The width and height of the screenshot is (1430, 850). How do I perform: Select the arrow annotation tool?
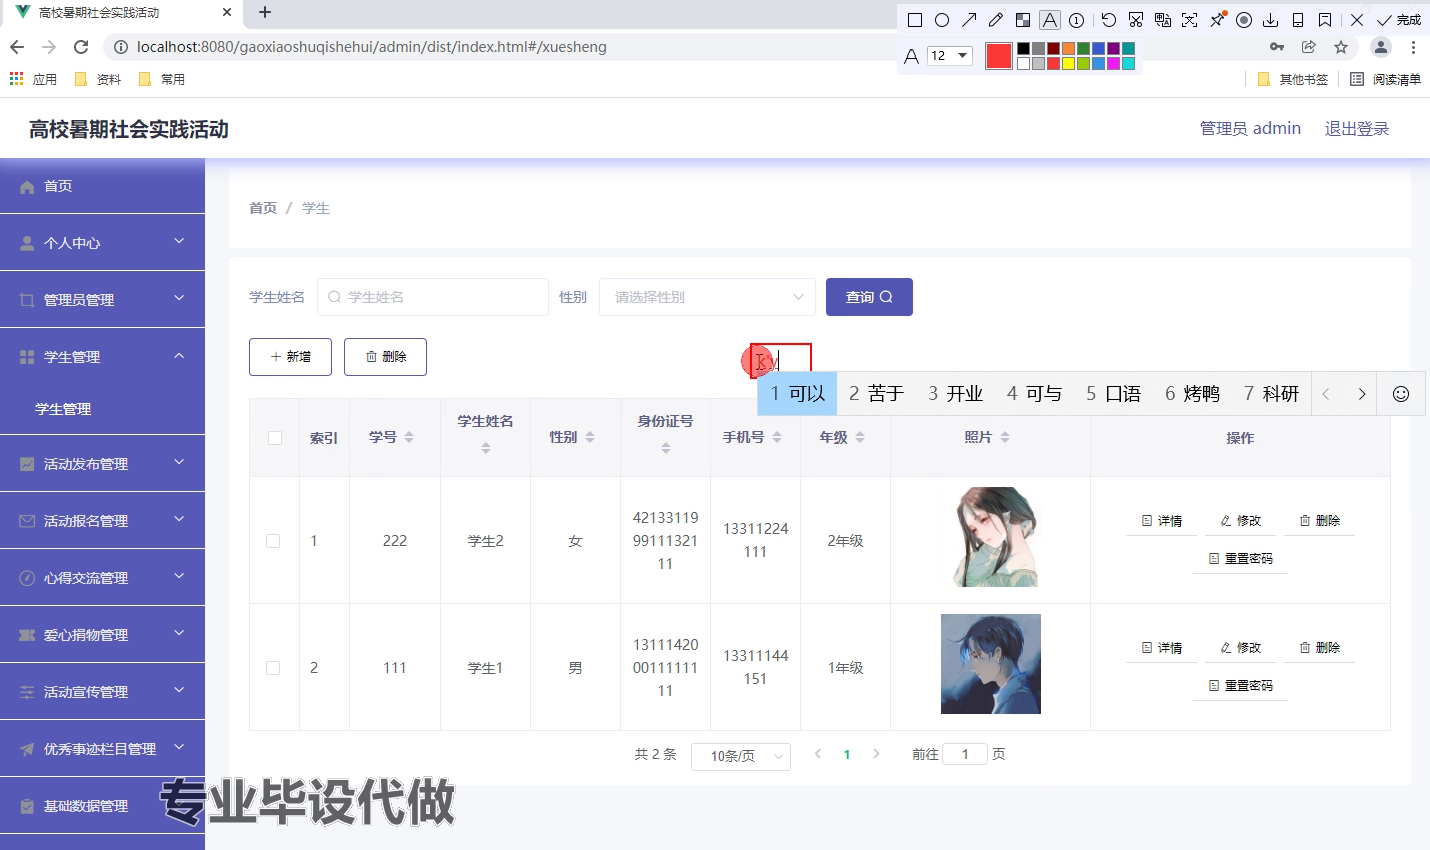click(969, 20)
